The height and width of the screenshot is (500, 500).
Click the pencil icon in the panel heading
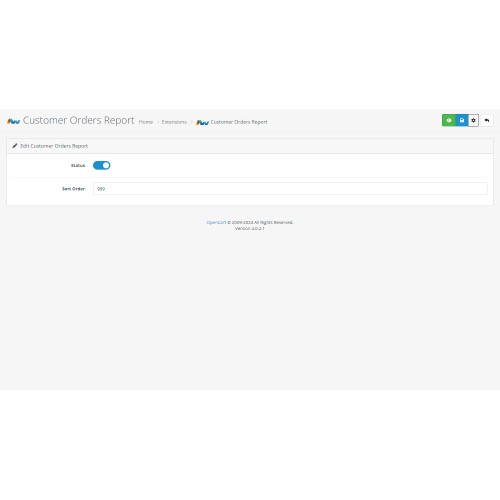point(15,146)
